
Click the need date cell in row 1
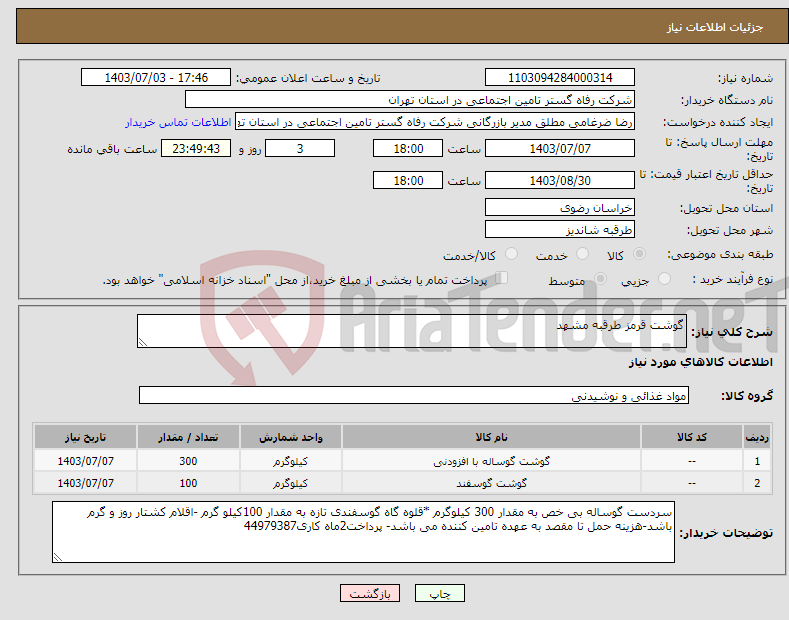point(85,461)
